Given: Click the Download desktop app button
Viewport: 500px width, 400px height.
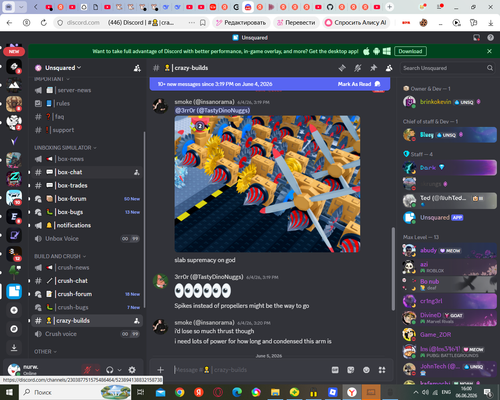Looking at the screenshot, I should coord(410,51).
